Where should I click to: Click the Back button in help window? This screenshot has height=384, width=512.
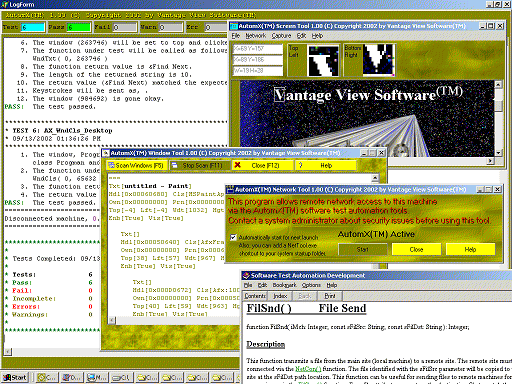[x=305, y=296]
